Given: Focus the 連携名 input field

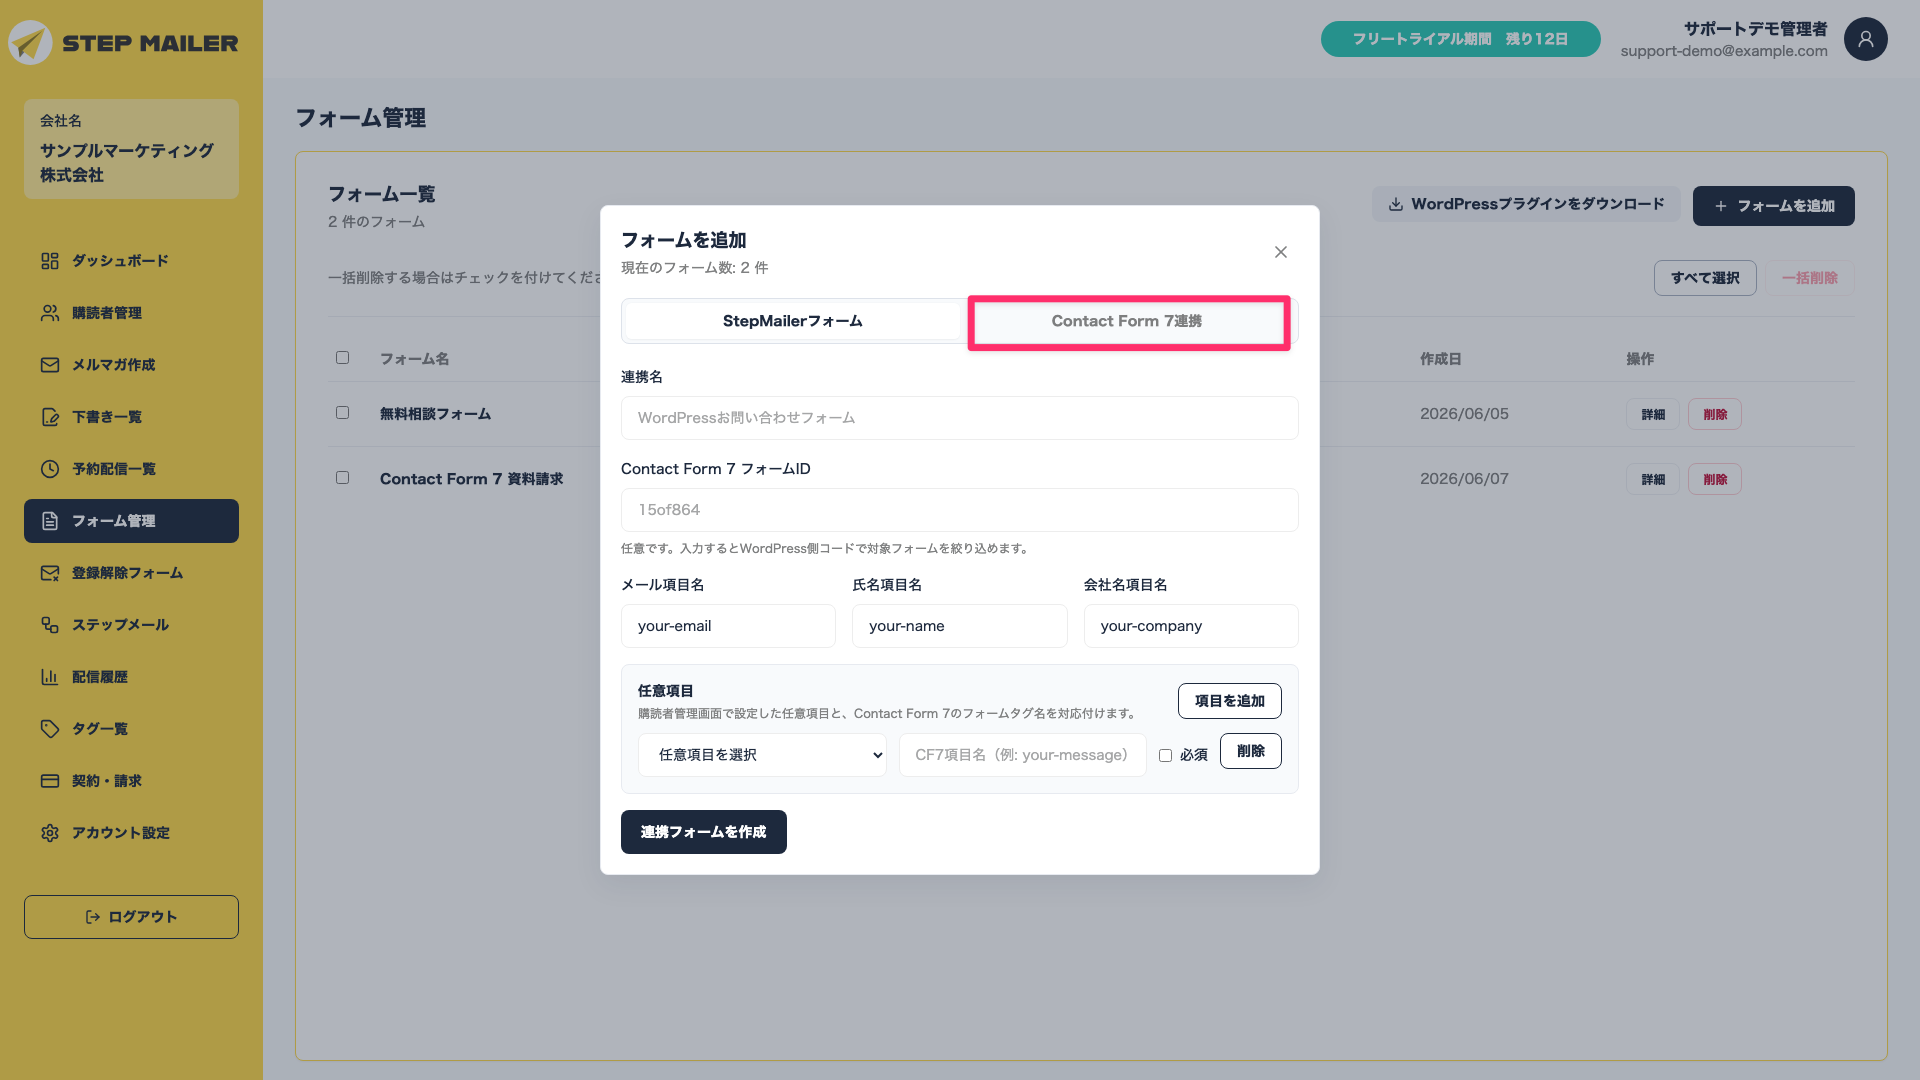Looking at the screenshot, I should click(x=960, y=418).
